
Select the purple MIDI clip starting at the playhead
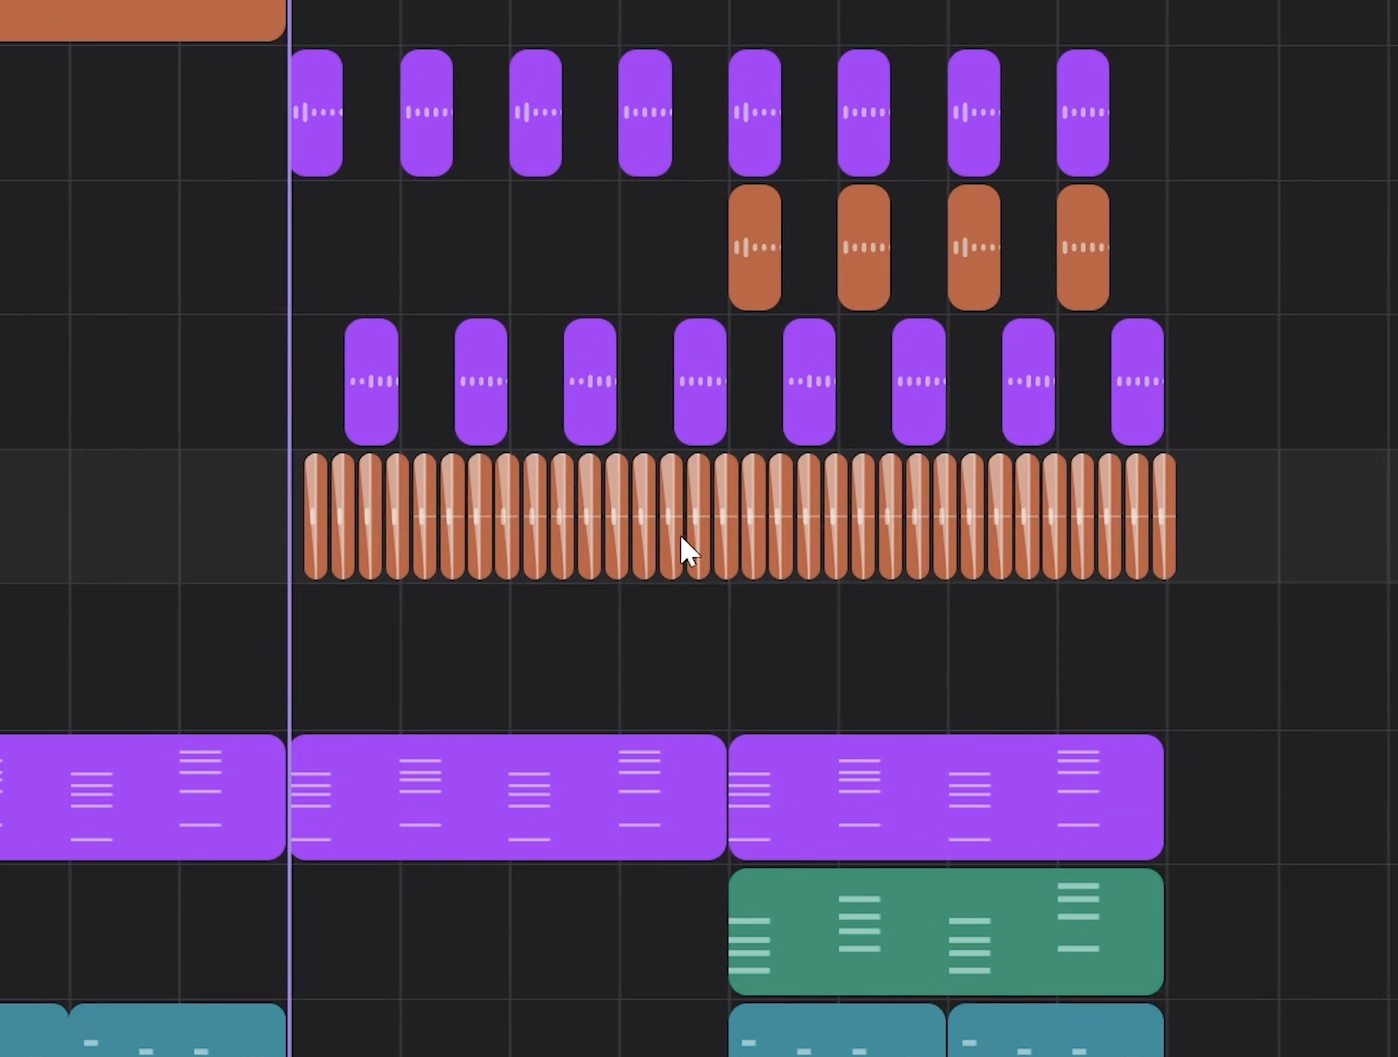(x=508, y=797)
